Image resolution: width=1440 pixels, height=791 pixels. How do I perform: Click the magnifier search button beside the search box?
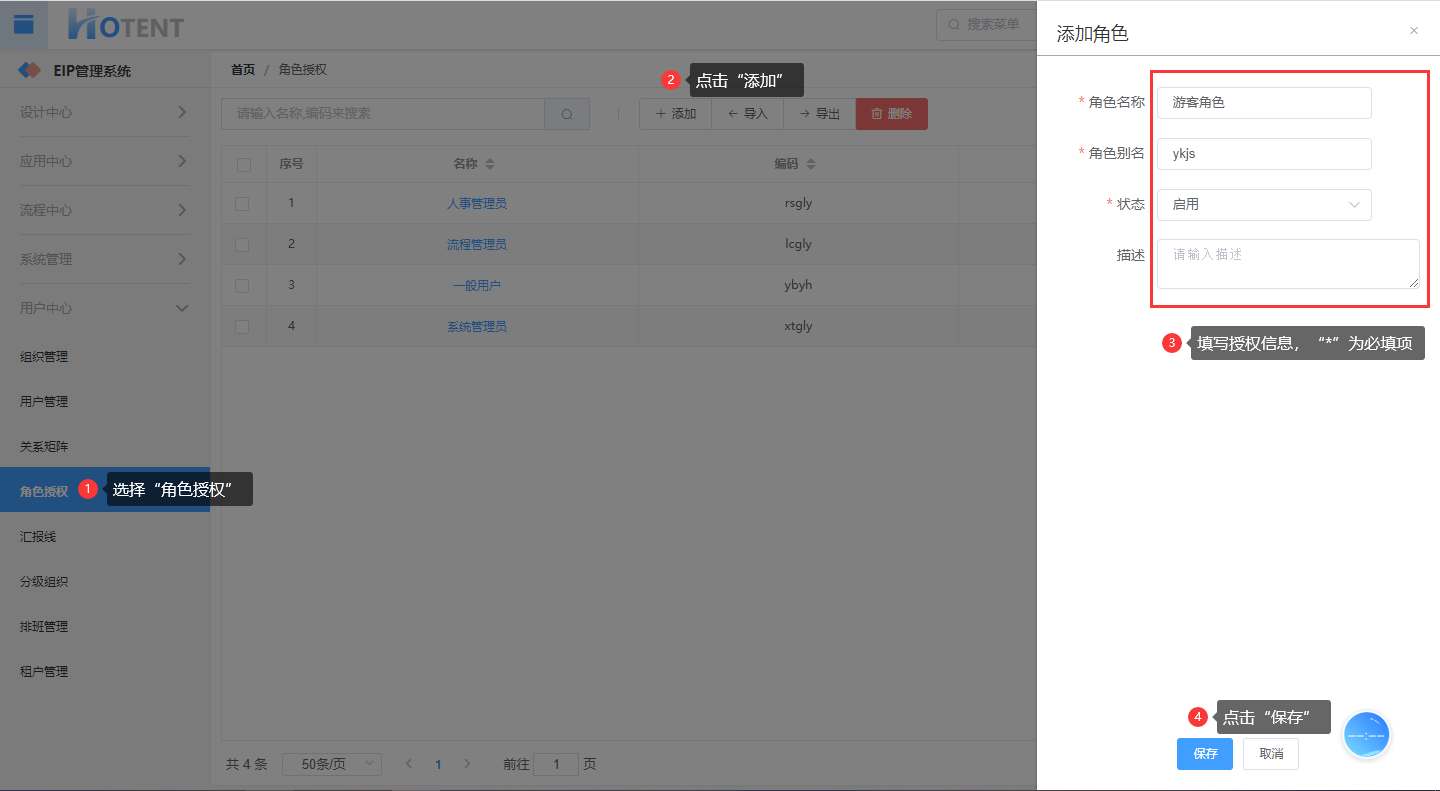click(x=567, y=114)
